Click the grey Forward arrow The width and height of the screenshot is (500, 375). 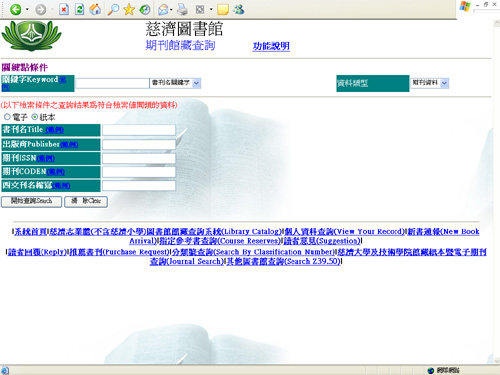point(41,9)
